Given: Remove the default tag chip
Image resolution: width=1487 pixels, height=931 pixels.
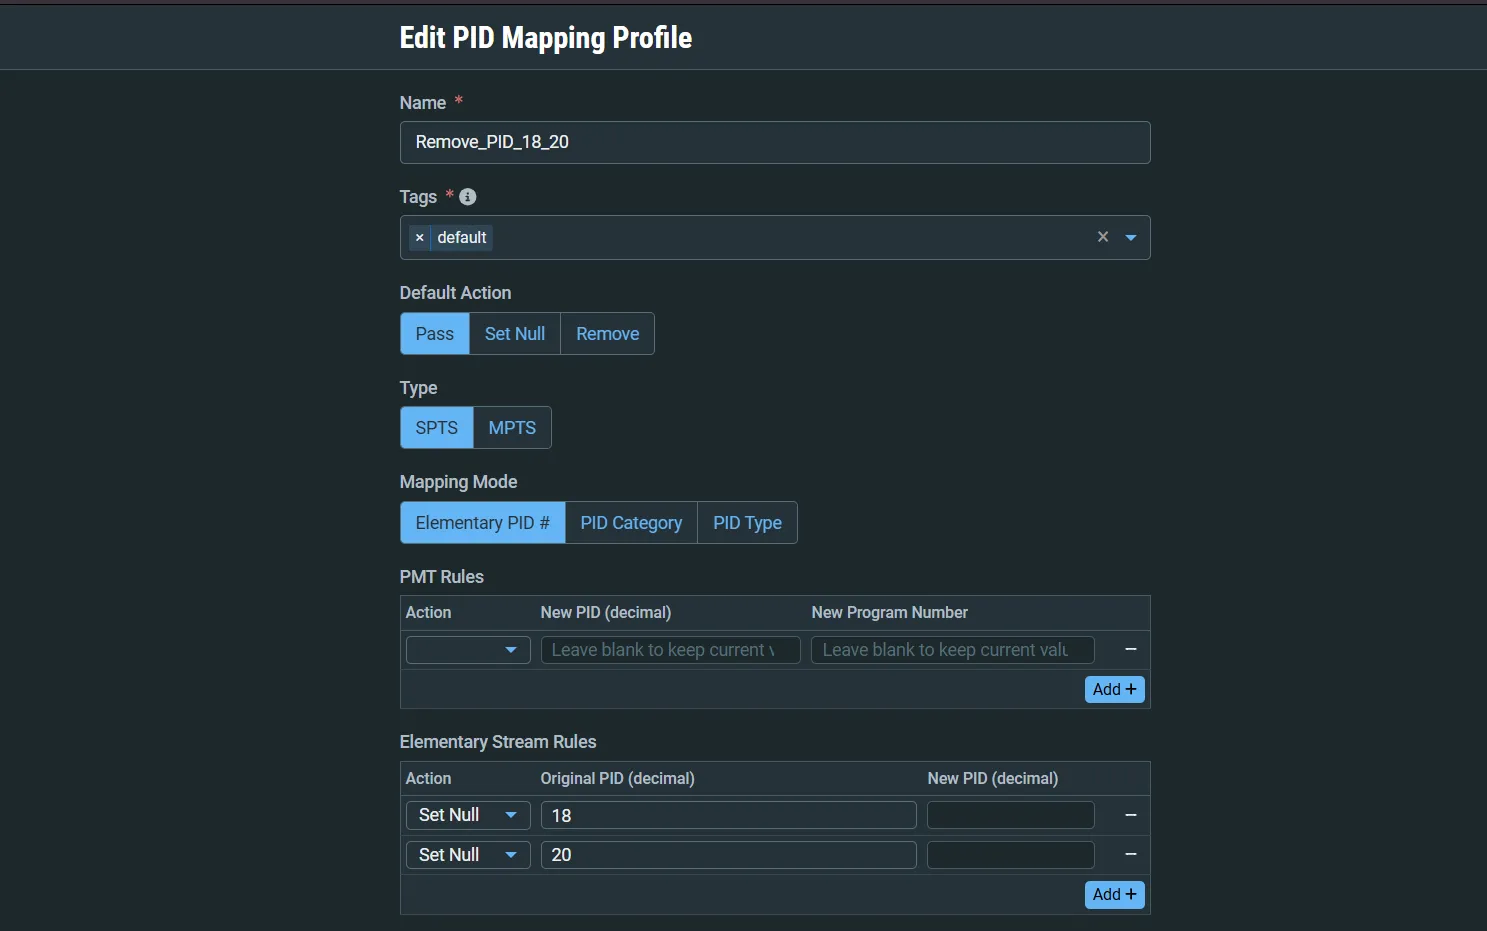Looking at the screenshot, I should pyautogui.click(x=420, y=238).
